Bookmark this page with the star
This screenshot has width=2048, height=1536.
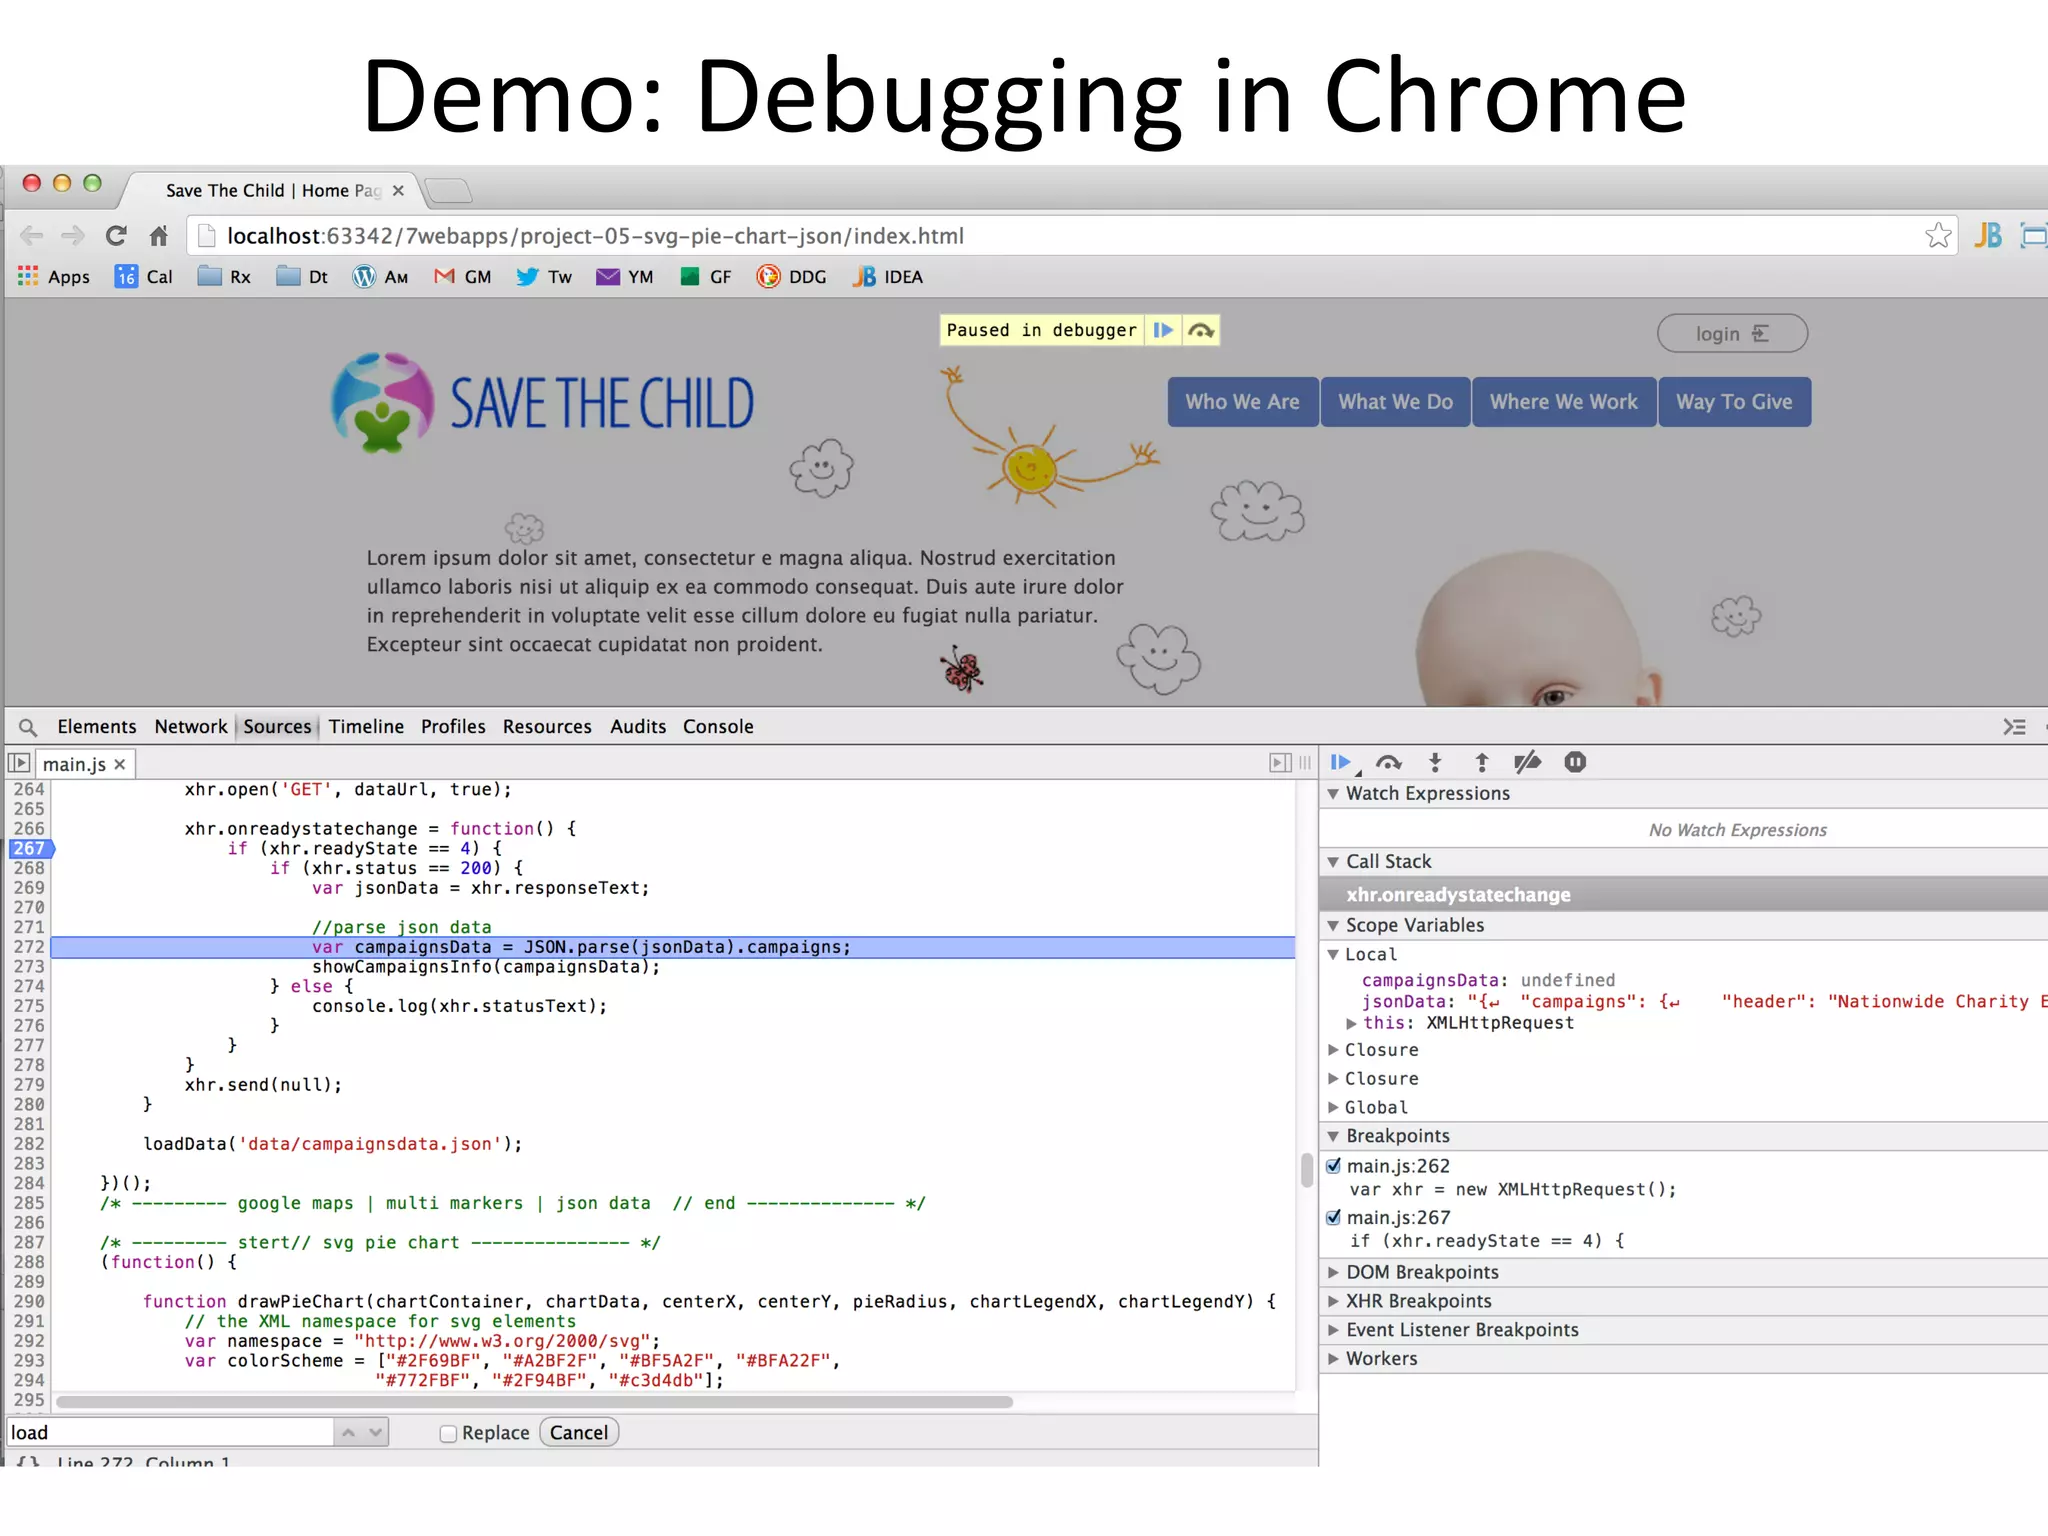pos(1937,236)
